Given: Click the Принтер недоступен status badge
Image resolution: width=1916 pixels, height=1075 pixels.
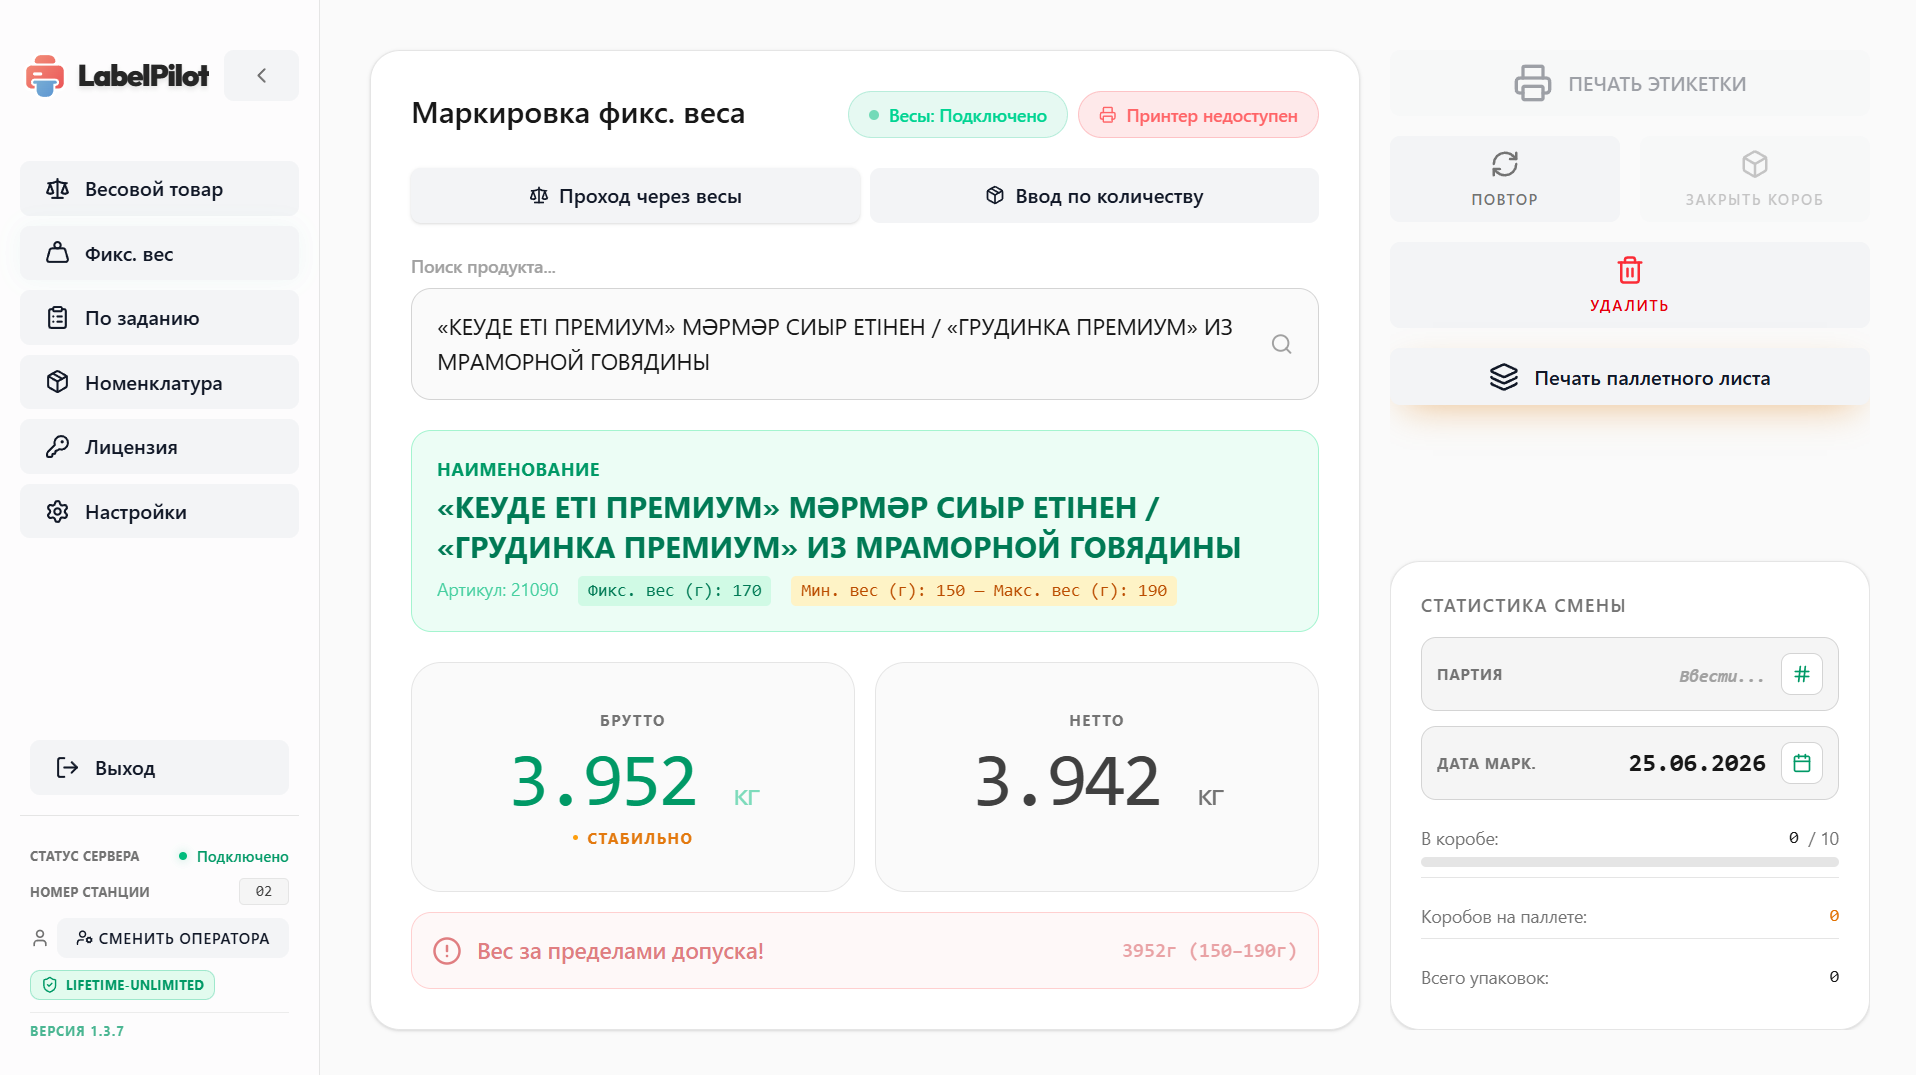Looking at the screenshot, I should 1198,115.
